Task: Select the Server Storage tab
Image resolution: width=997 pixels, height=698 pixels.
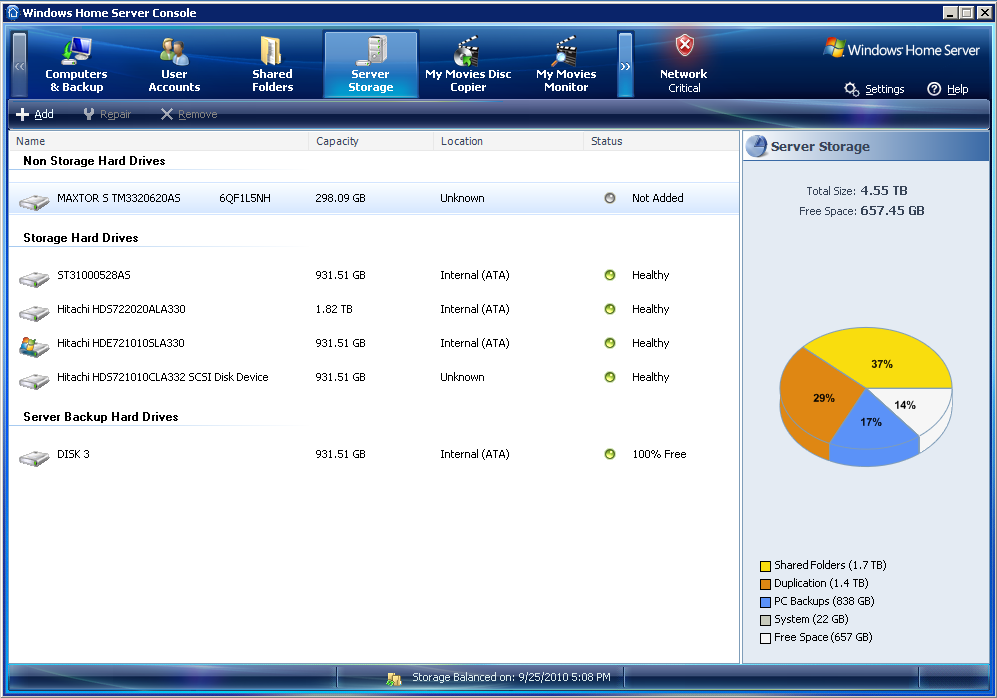Action: (371, 64)
